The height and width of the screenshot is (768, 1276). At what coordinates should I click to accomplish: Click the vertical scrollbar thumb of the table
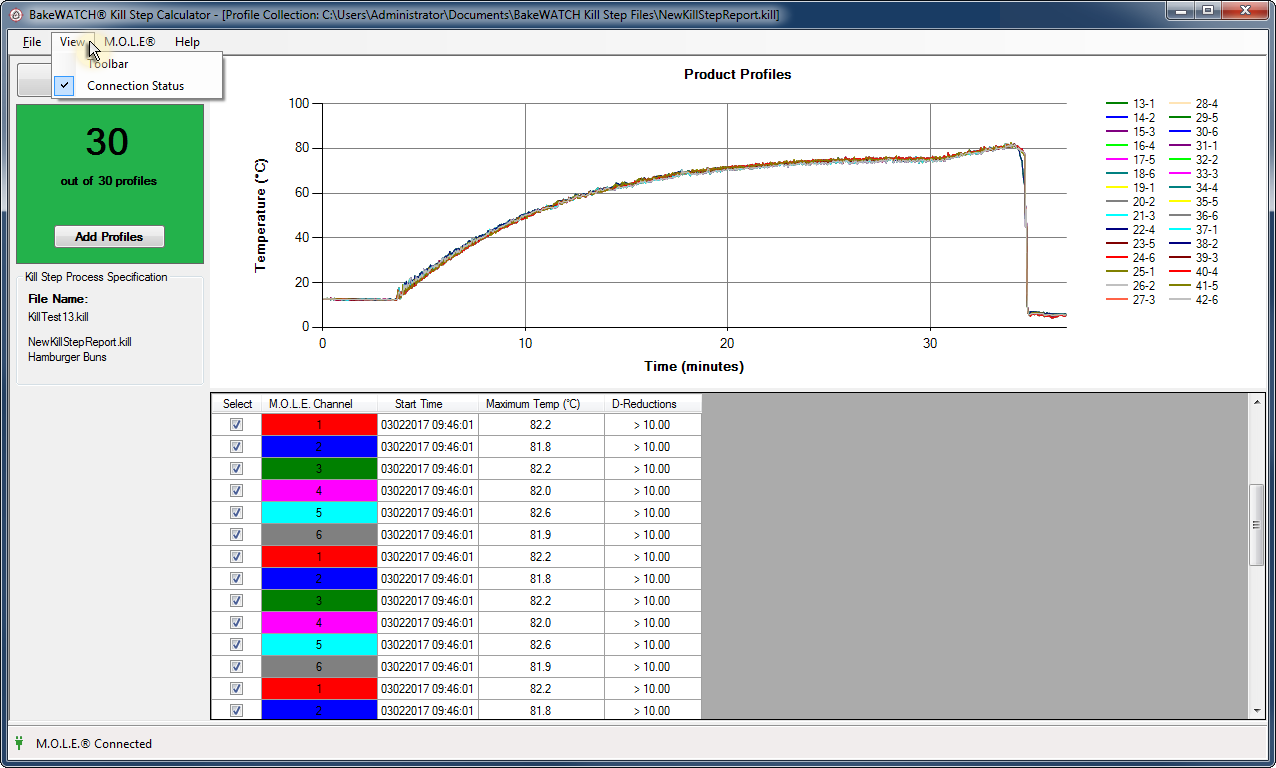pos(1257,525)
